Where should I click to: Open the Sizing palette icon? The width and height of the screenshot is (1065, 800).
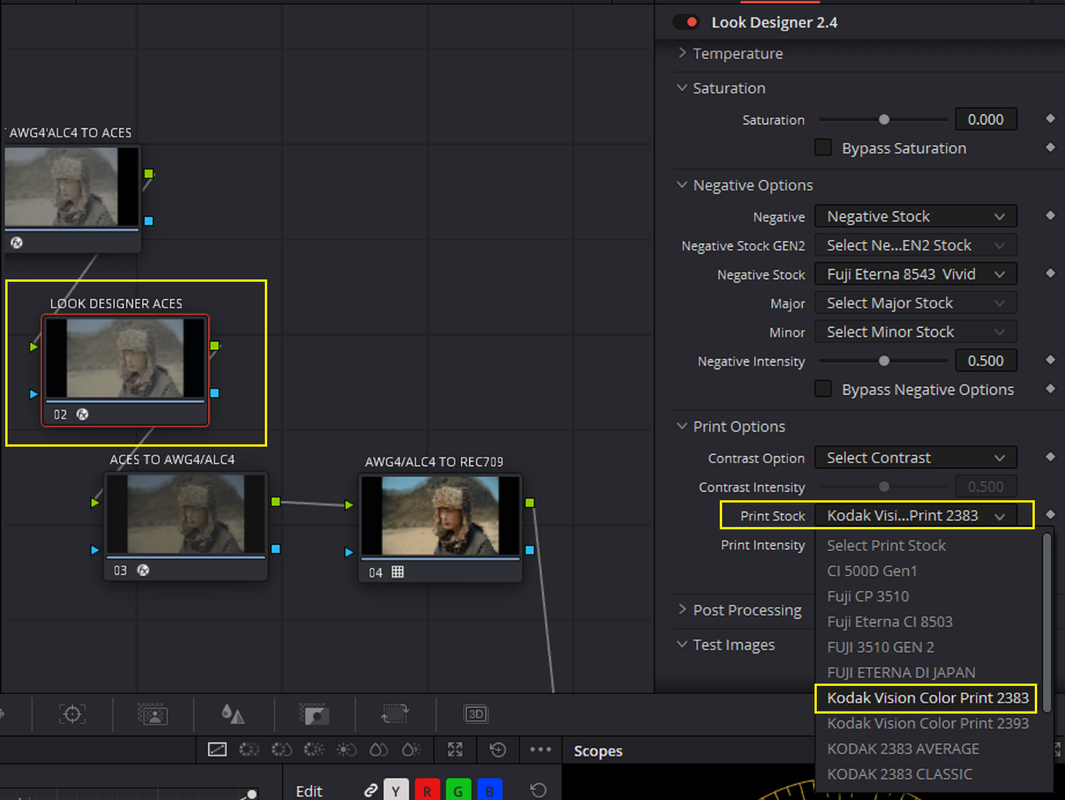click(395, 714)
